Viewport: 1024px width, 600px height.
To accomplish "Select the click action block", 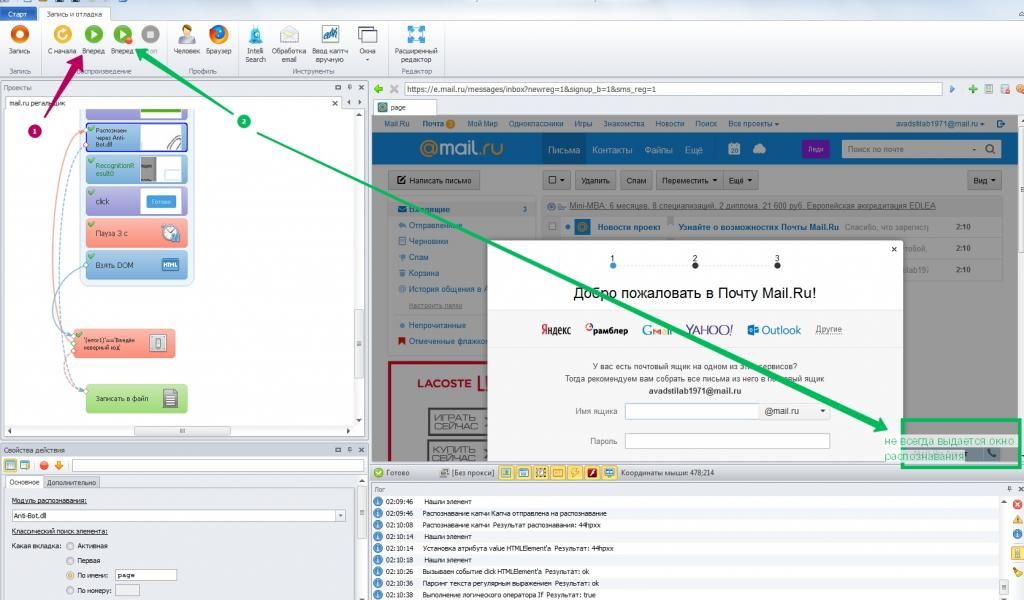I will tap(136, 201).
